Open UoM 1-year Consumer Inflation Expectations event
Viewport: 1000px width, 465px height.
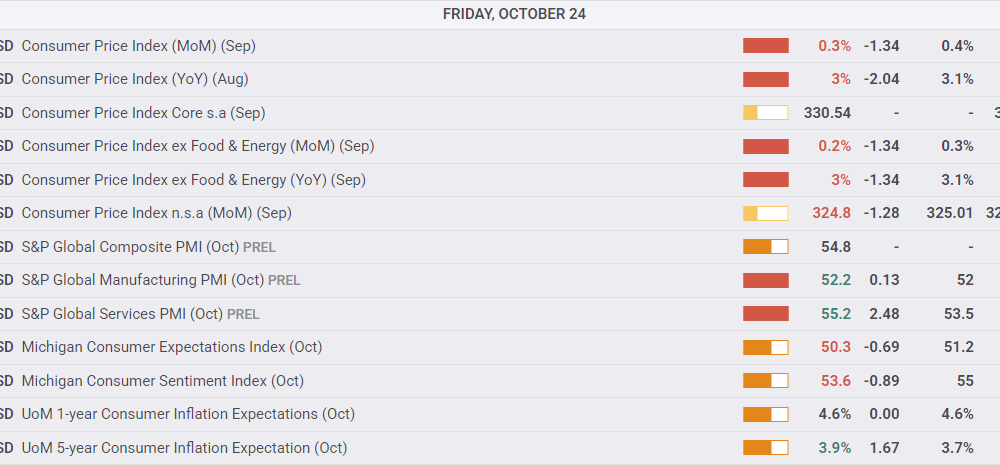pos(188,414)
